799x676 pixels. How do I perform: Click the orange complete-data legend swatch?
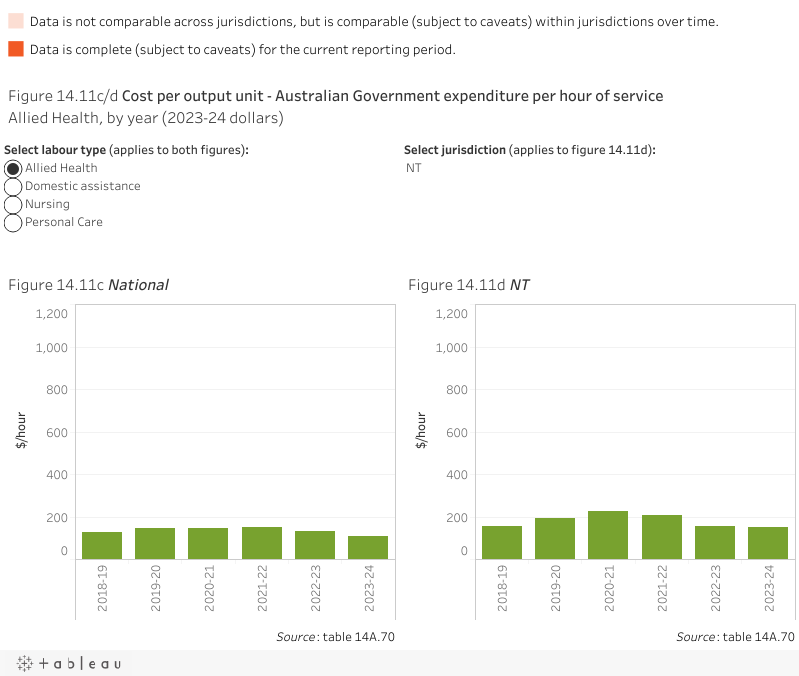(x=15, y=49)
